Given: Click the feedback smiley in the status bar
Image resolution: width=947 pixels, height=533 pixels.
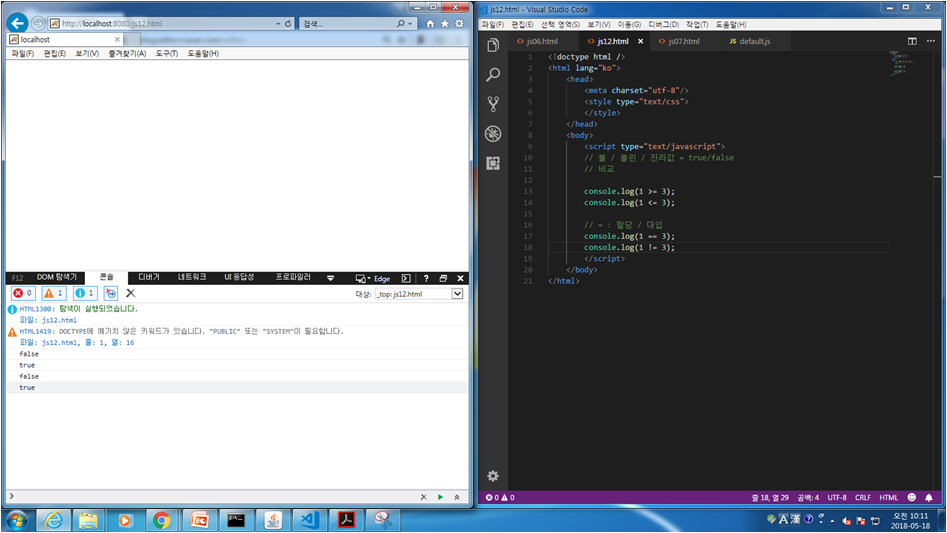Looking at the screenshot, I should click(912, 497).
